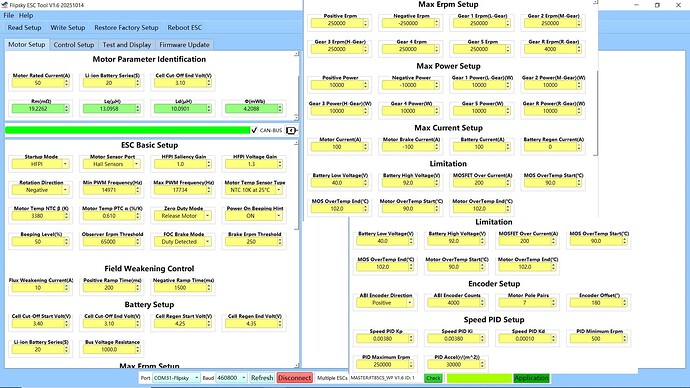Click the Beeping Level stepper arrows
Viewport: 690px width, 388px height.
pos(66,242)
